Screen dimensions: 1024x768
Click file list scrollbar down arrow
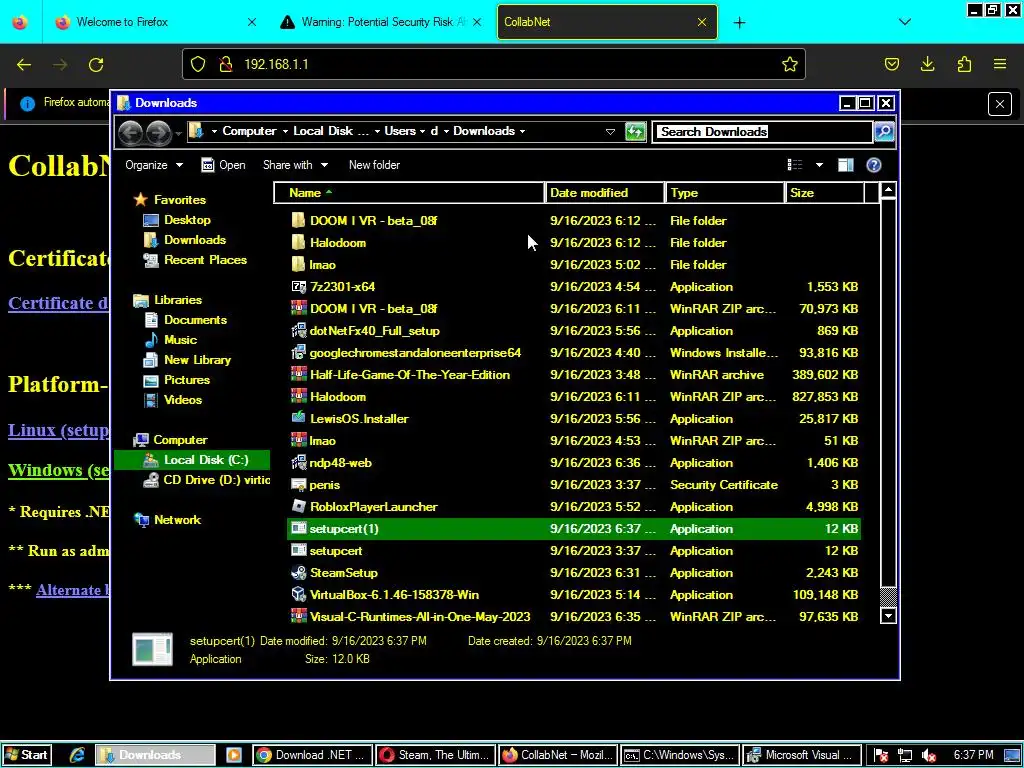point(888,615)
